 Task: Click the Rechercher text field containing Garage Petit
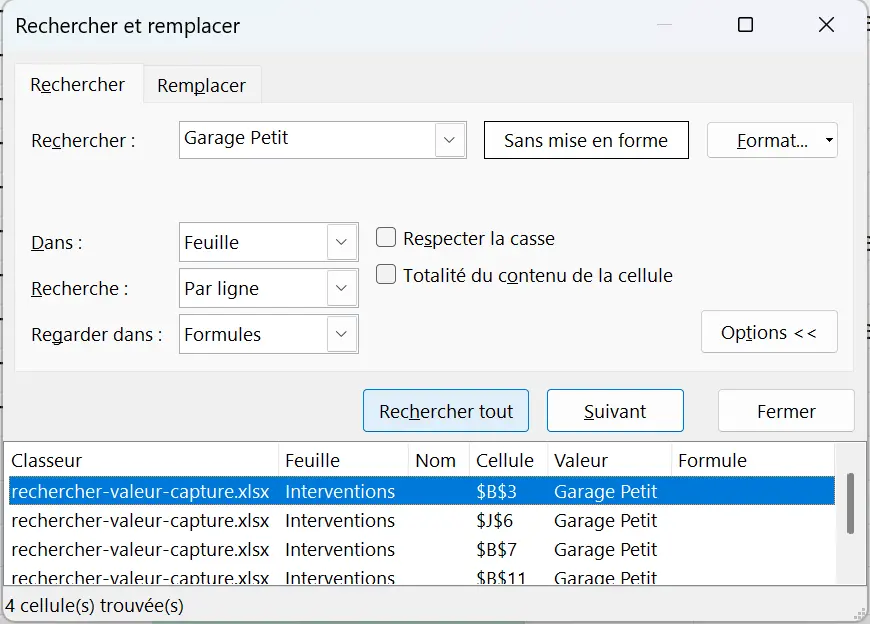click(308, 140)
